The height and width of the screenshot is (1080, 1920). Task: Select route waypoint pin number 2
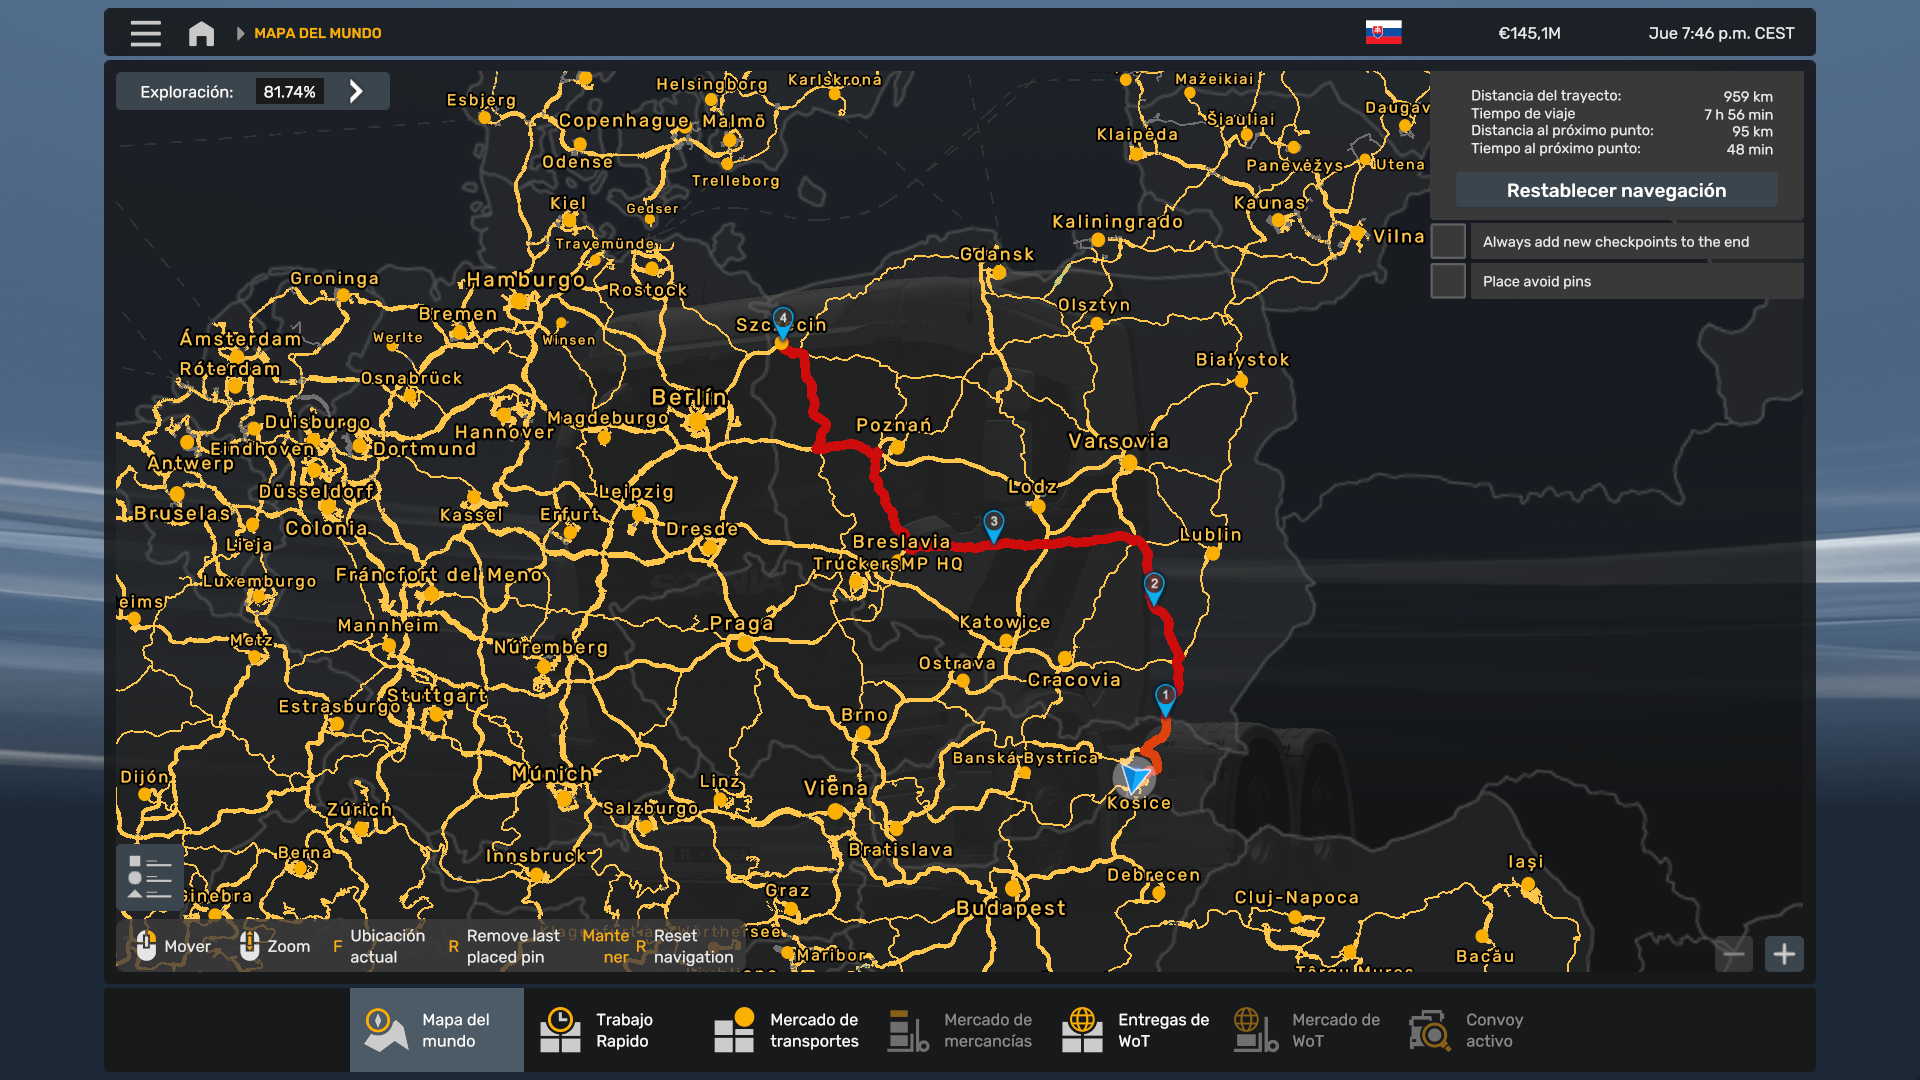click(1154, 587)
